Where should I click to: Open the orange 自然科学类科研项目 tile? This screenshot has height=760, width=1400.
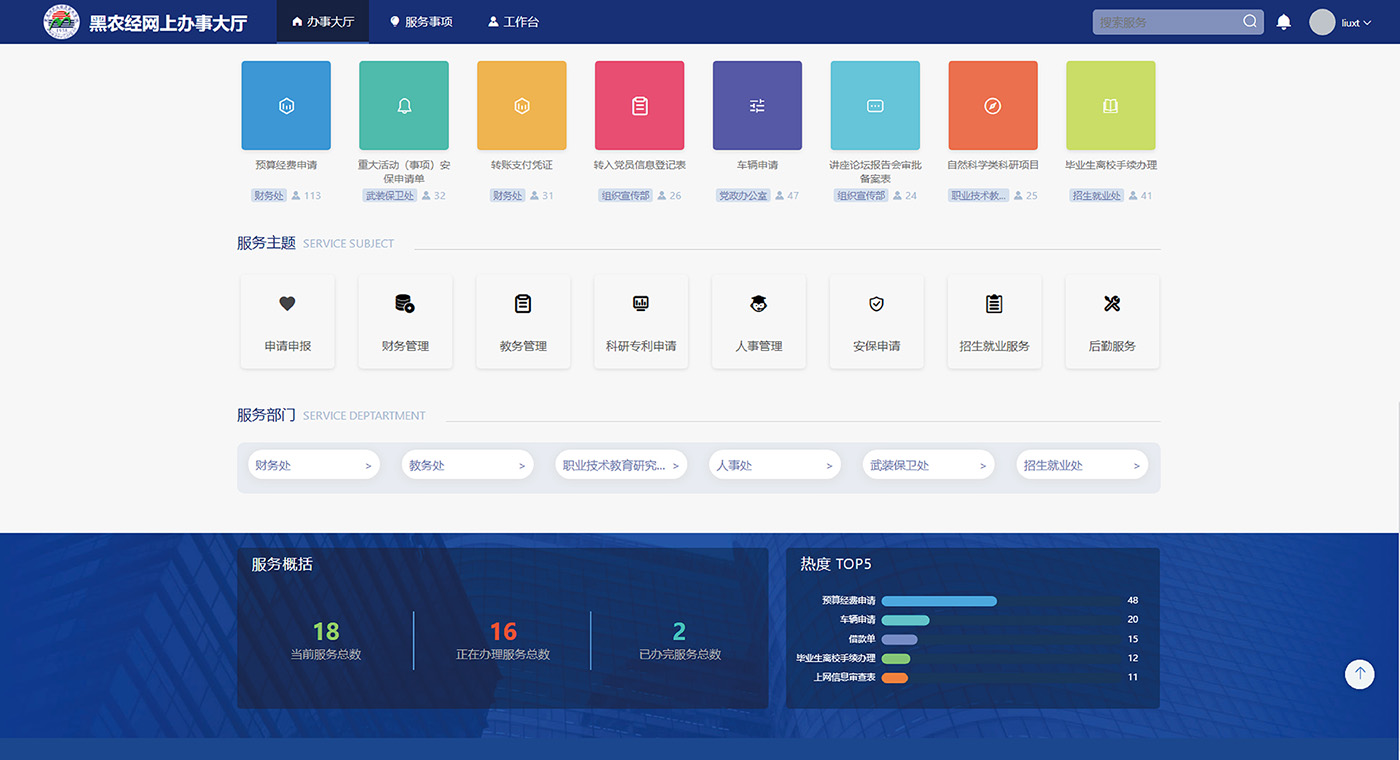click(992, 106)
